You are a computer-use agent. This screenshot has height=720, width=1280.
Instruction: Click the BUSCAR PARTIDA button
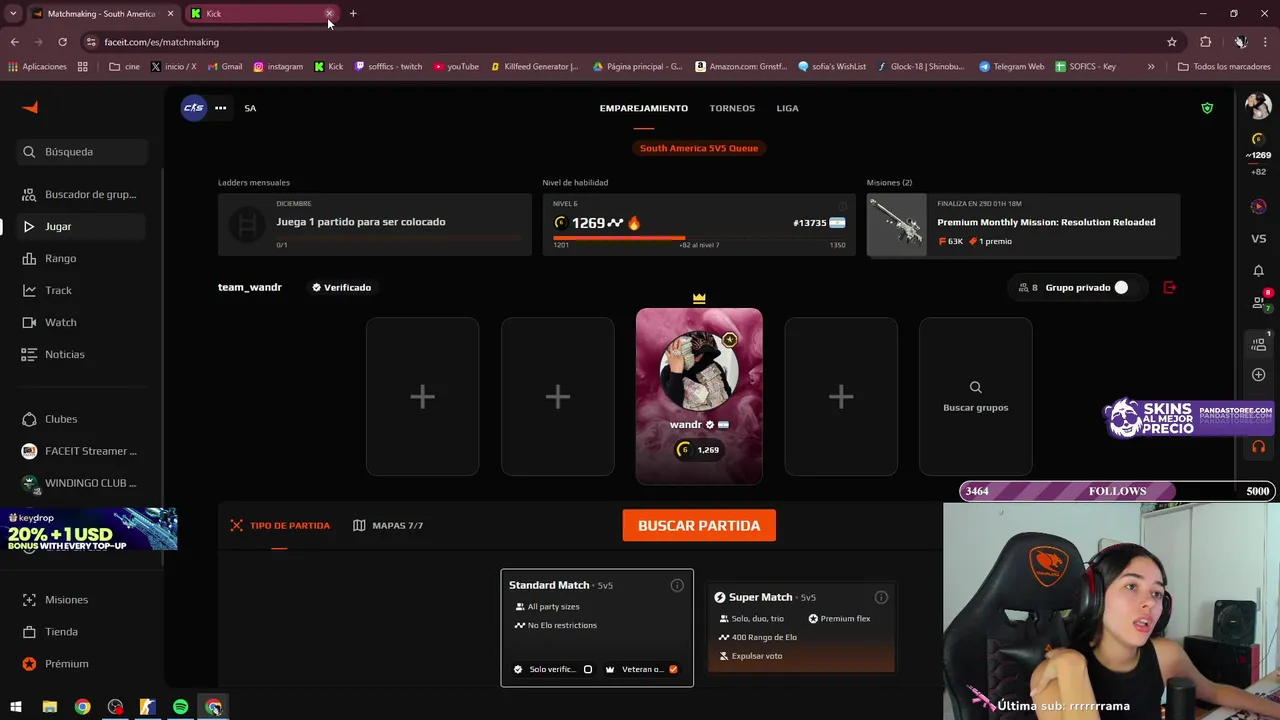click(699, 525)
